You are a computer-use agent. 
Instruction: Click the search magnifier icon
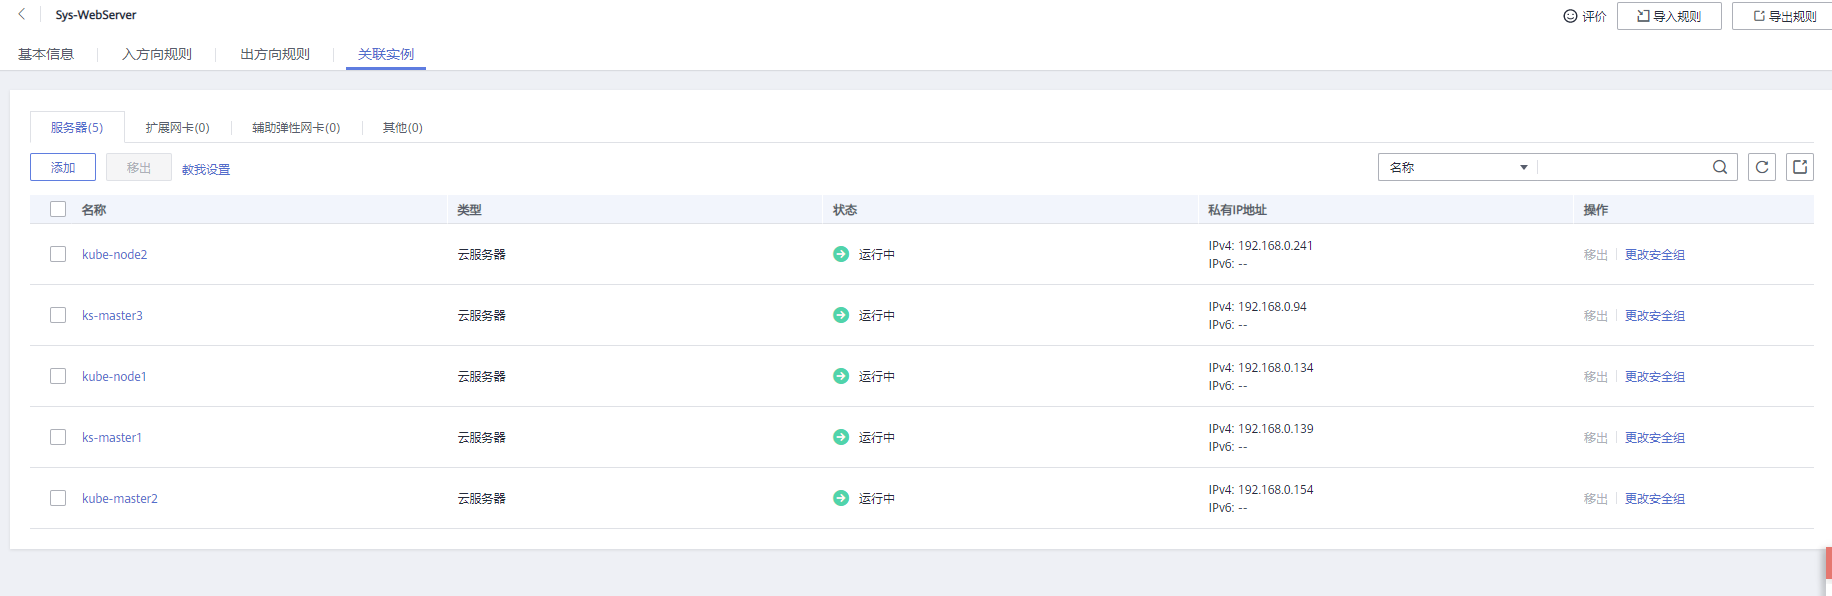tap(1720, 167)
